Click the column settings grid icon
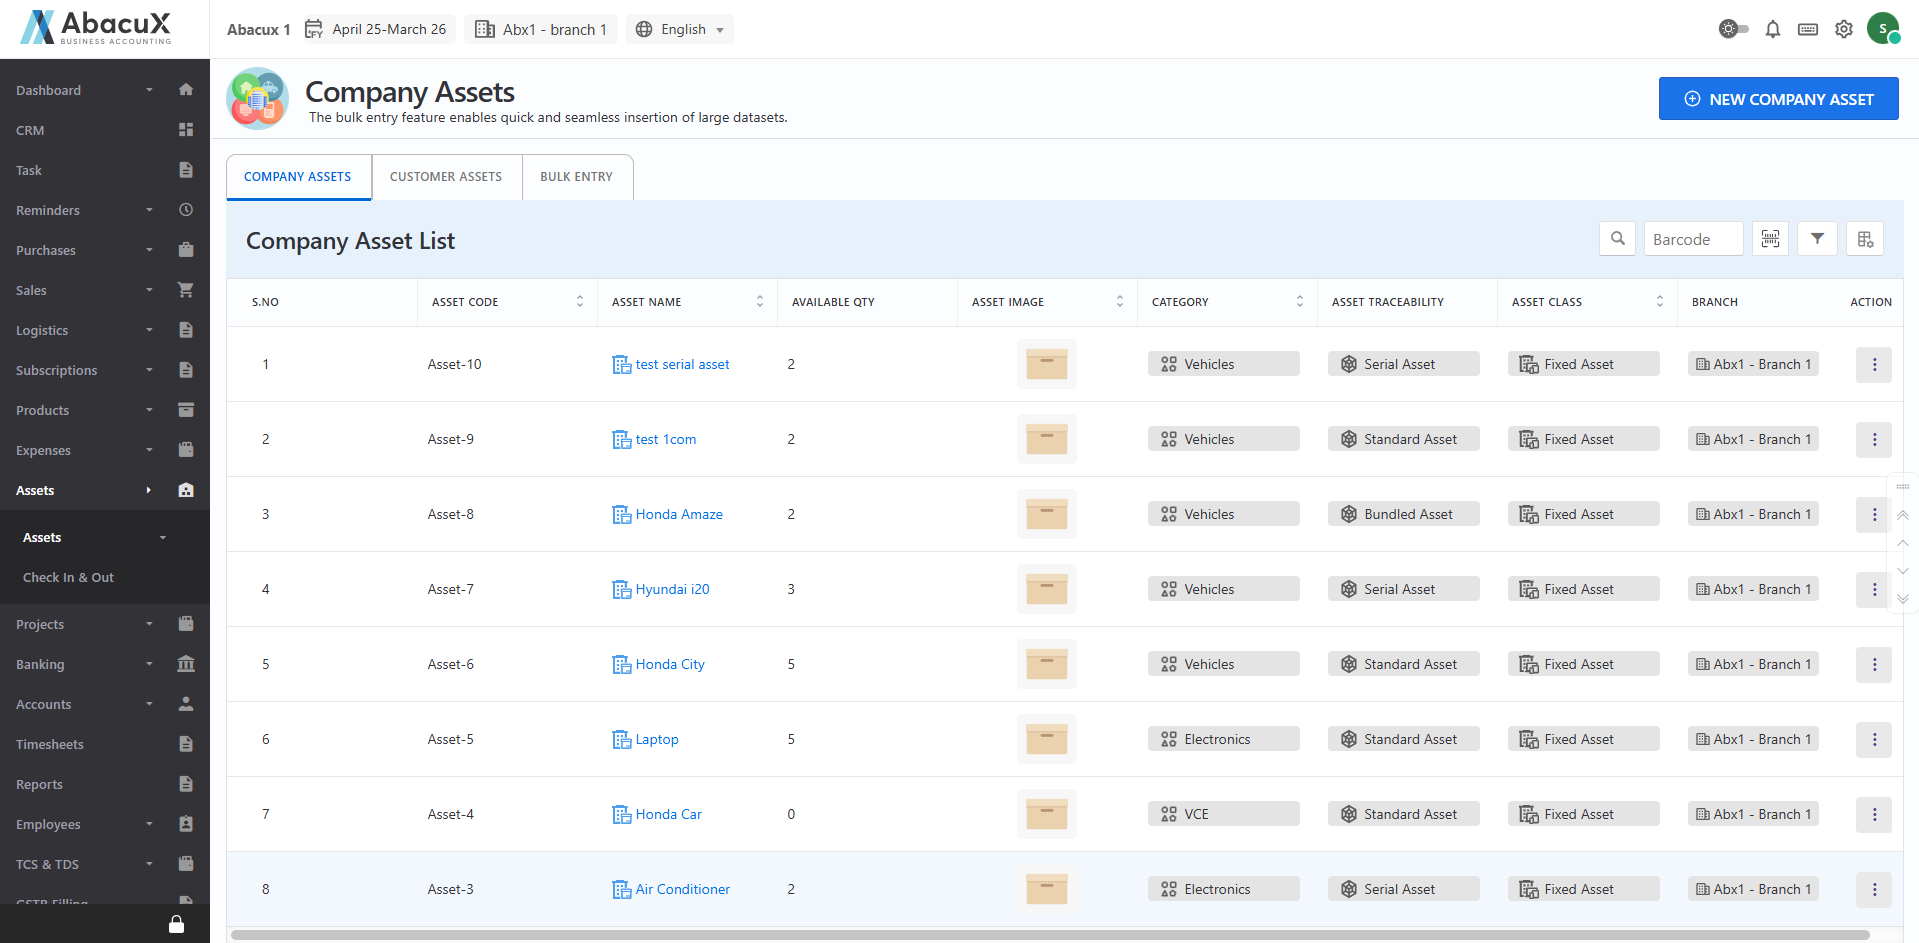 click(1865, 239)
